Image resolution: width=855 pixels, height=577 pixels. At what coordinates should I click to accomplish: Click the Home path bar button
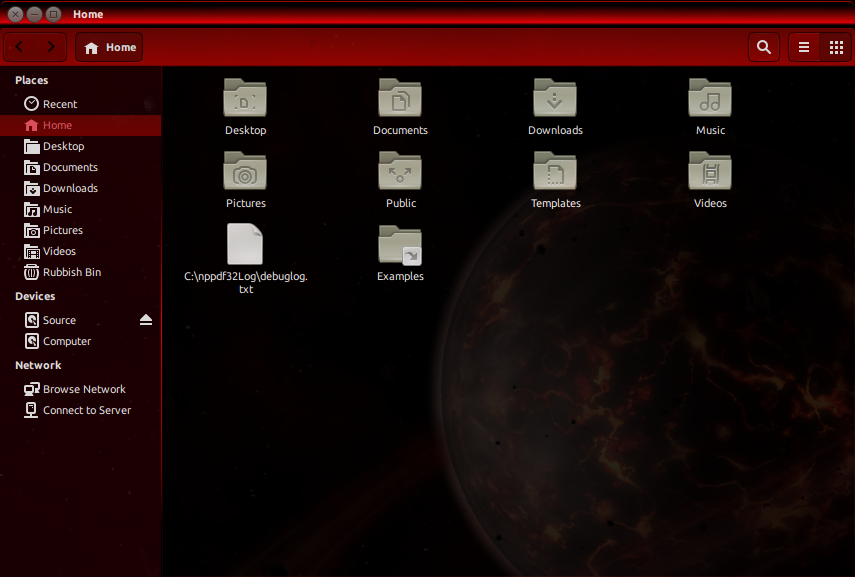pos(109,47)
